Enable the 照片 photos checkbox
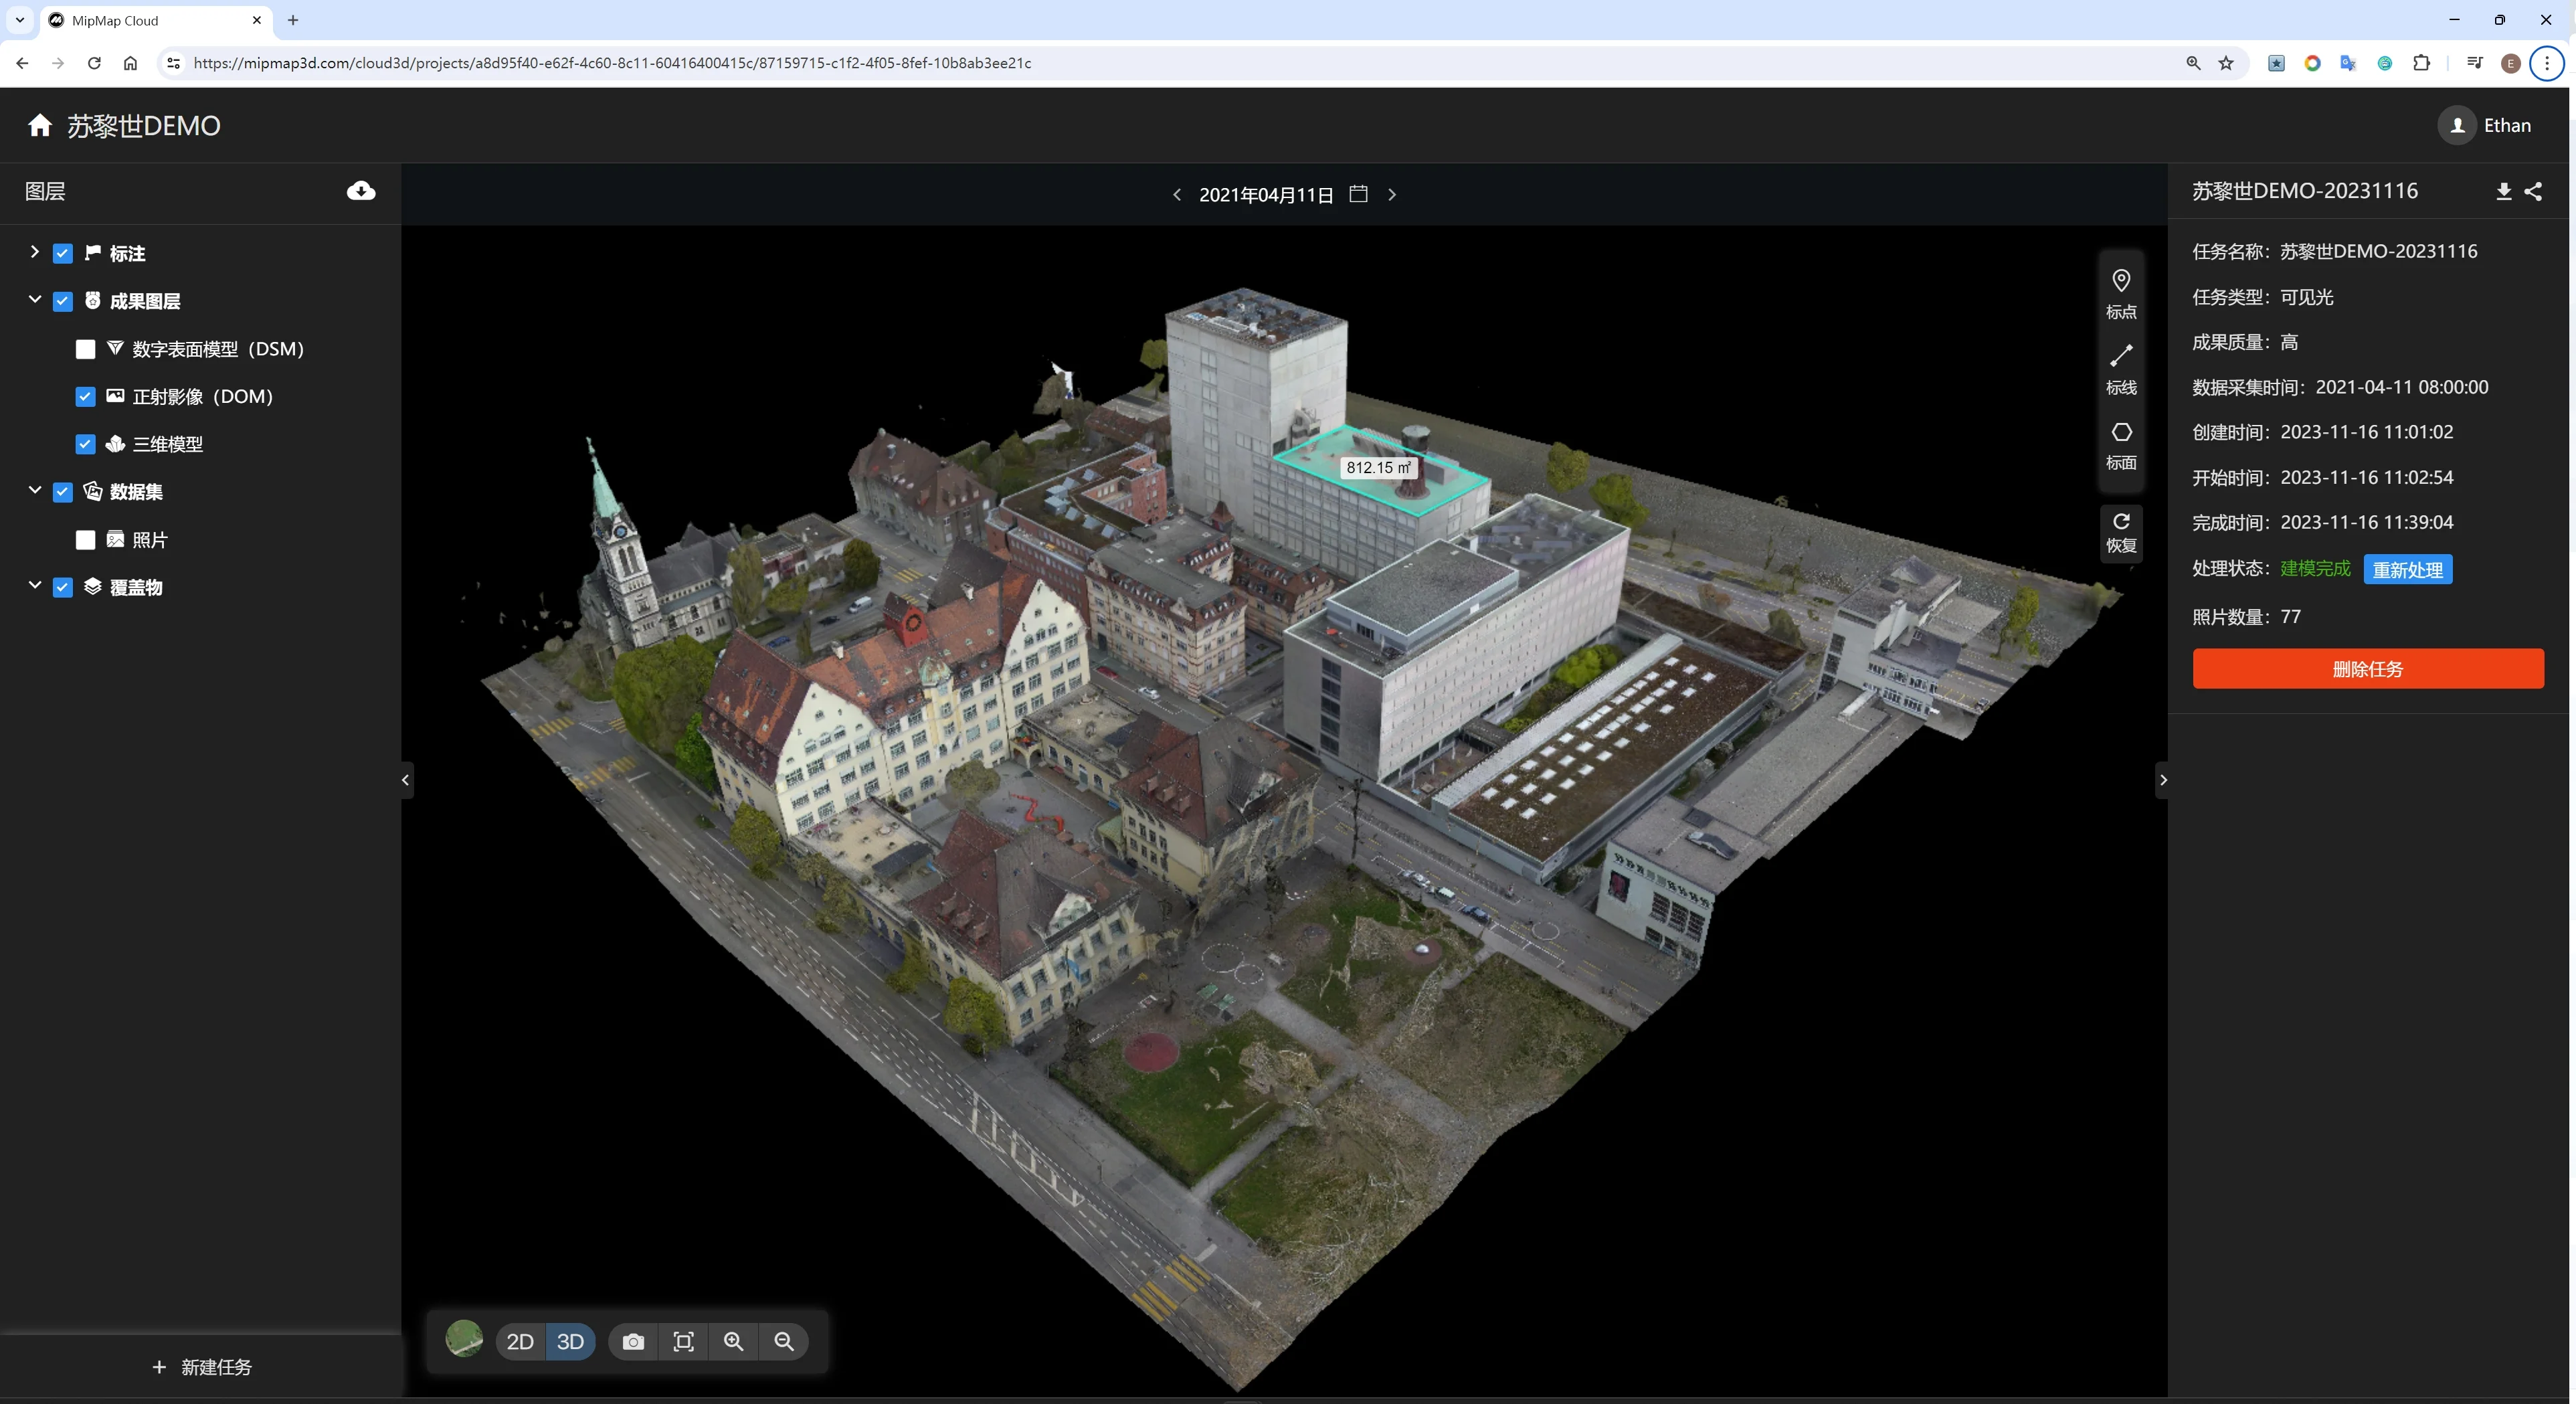The height and width of the screenshot is (1404, 2576). (x=85, y=540)
